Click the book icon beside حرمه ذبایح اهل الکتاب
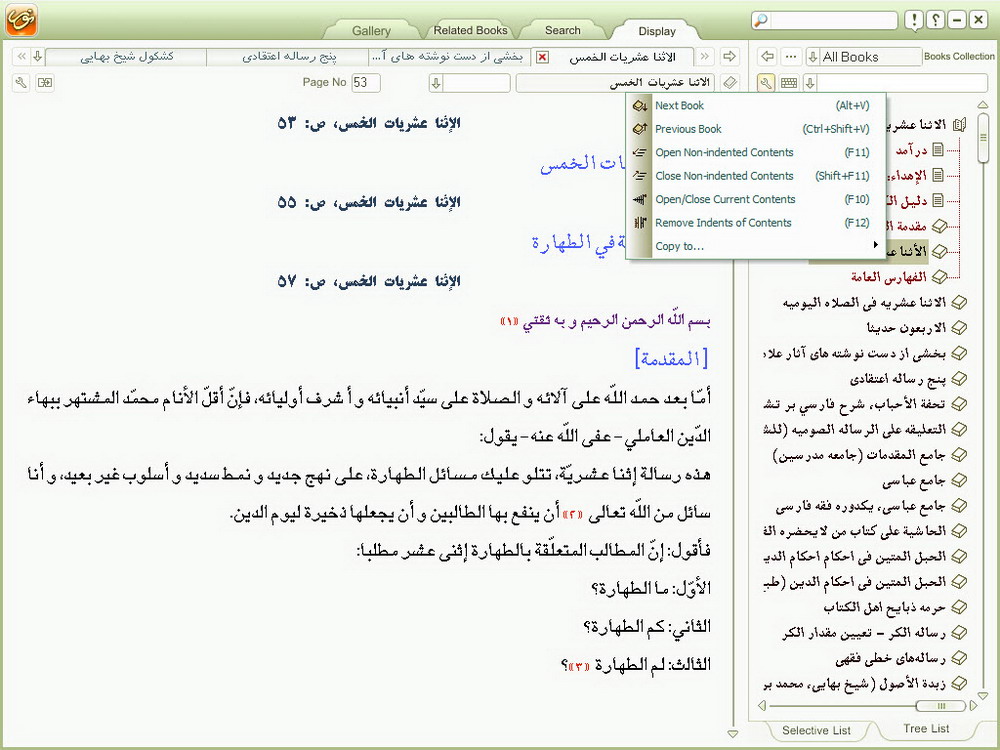The image size is (1000, 750). pos(959,607)
